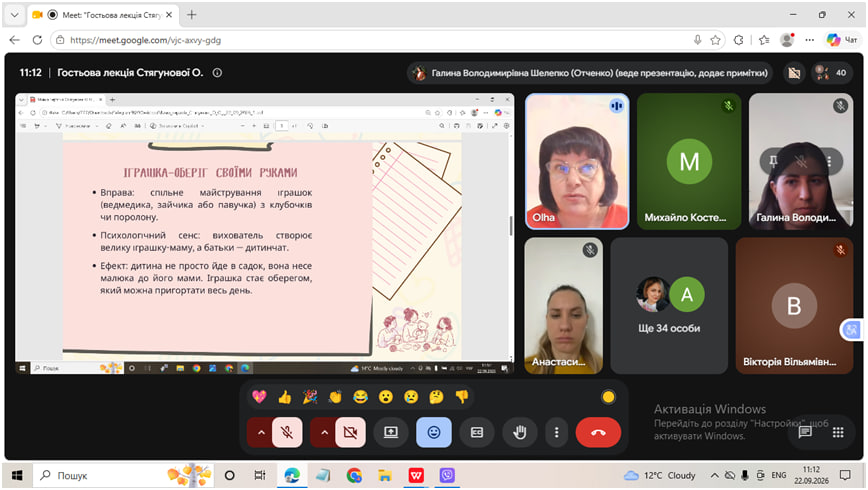Send the thumbs down reaction

point(462,397)
